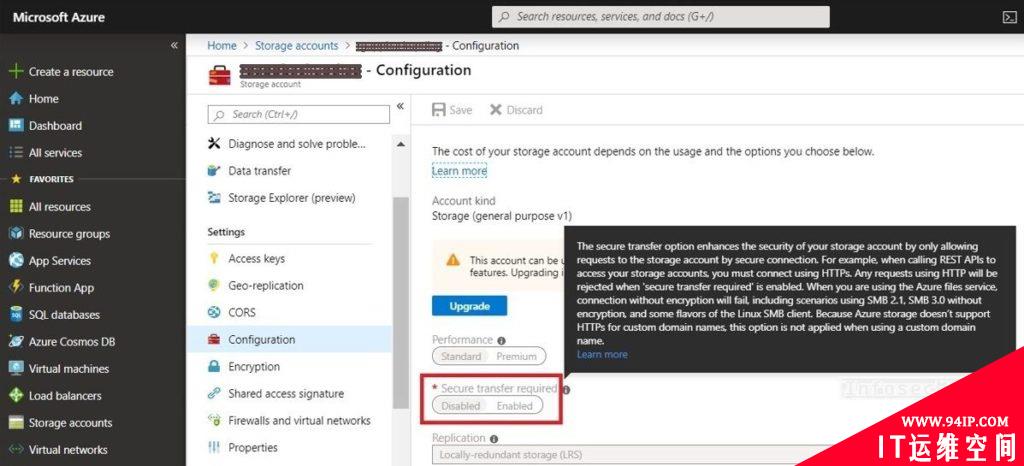
Task: Click Storage accounts breadcrumb link
Action: 296,46
